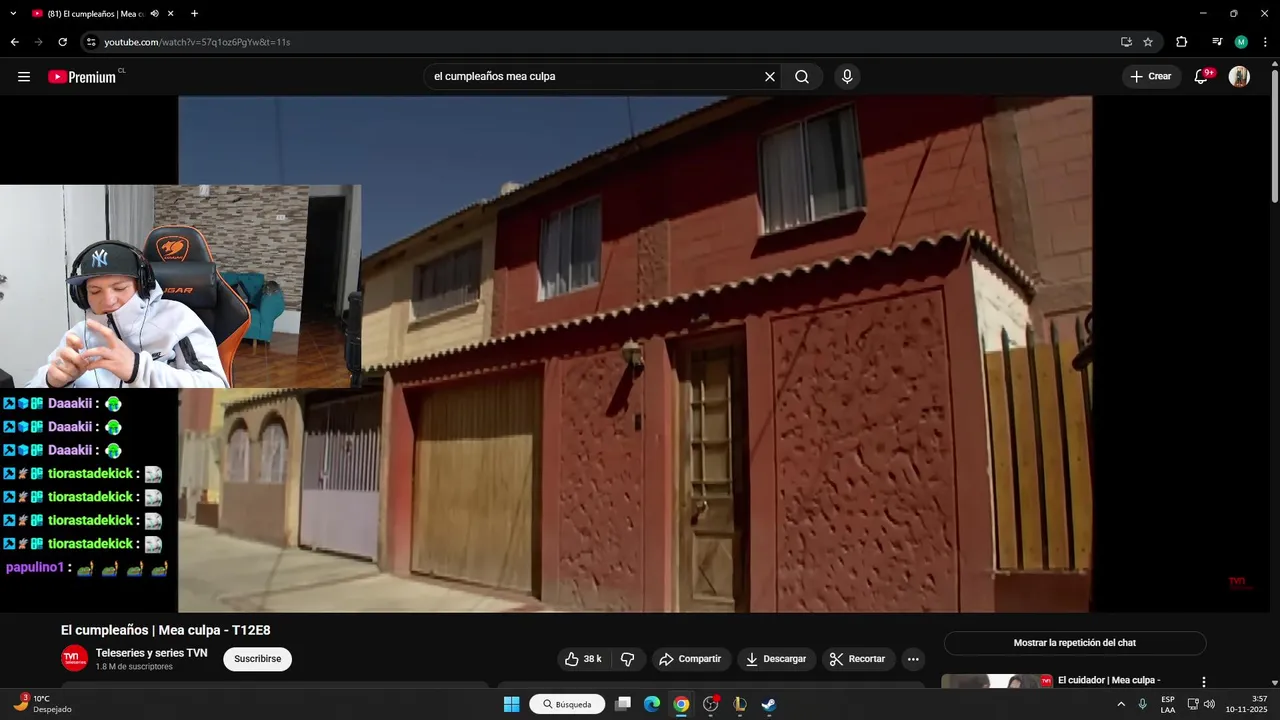Open the Chrome three-dot menu
The image size is (1280, 720).
(1265, 42)
